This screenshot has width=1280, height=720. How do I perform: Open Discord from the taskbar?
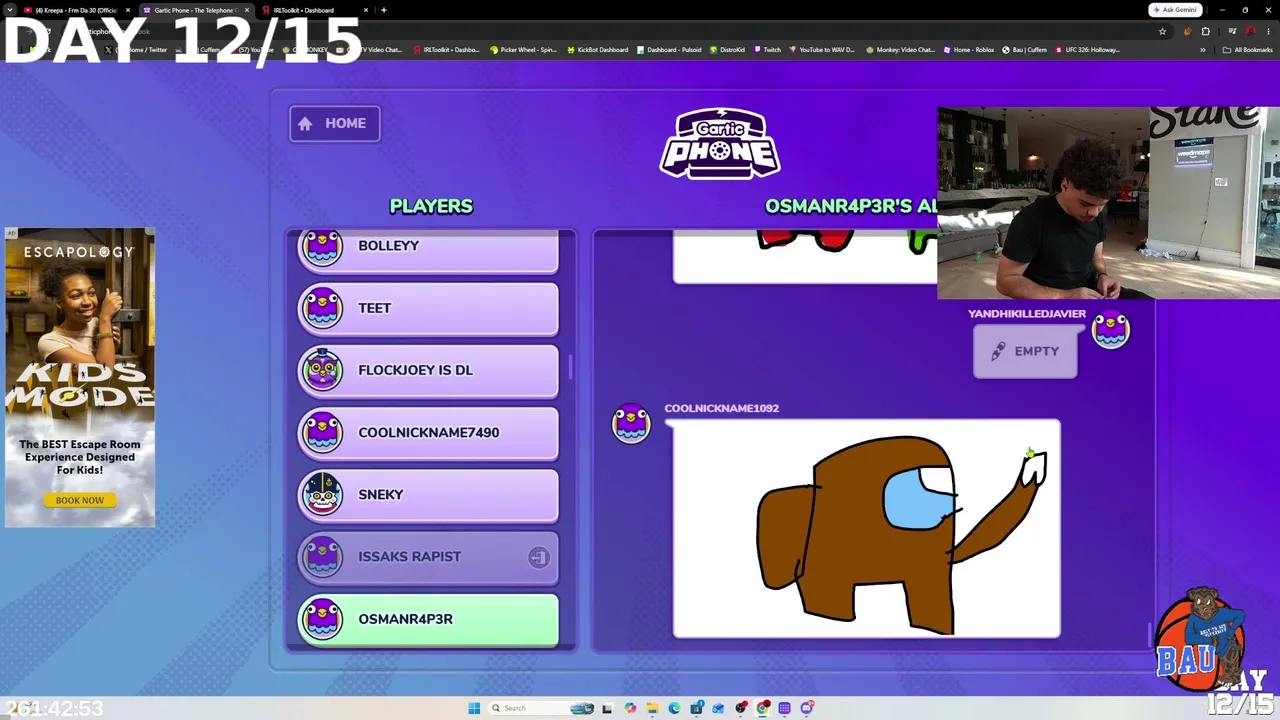pyautogui.click(x=807, y=708)
